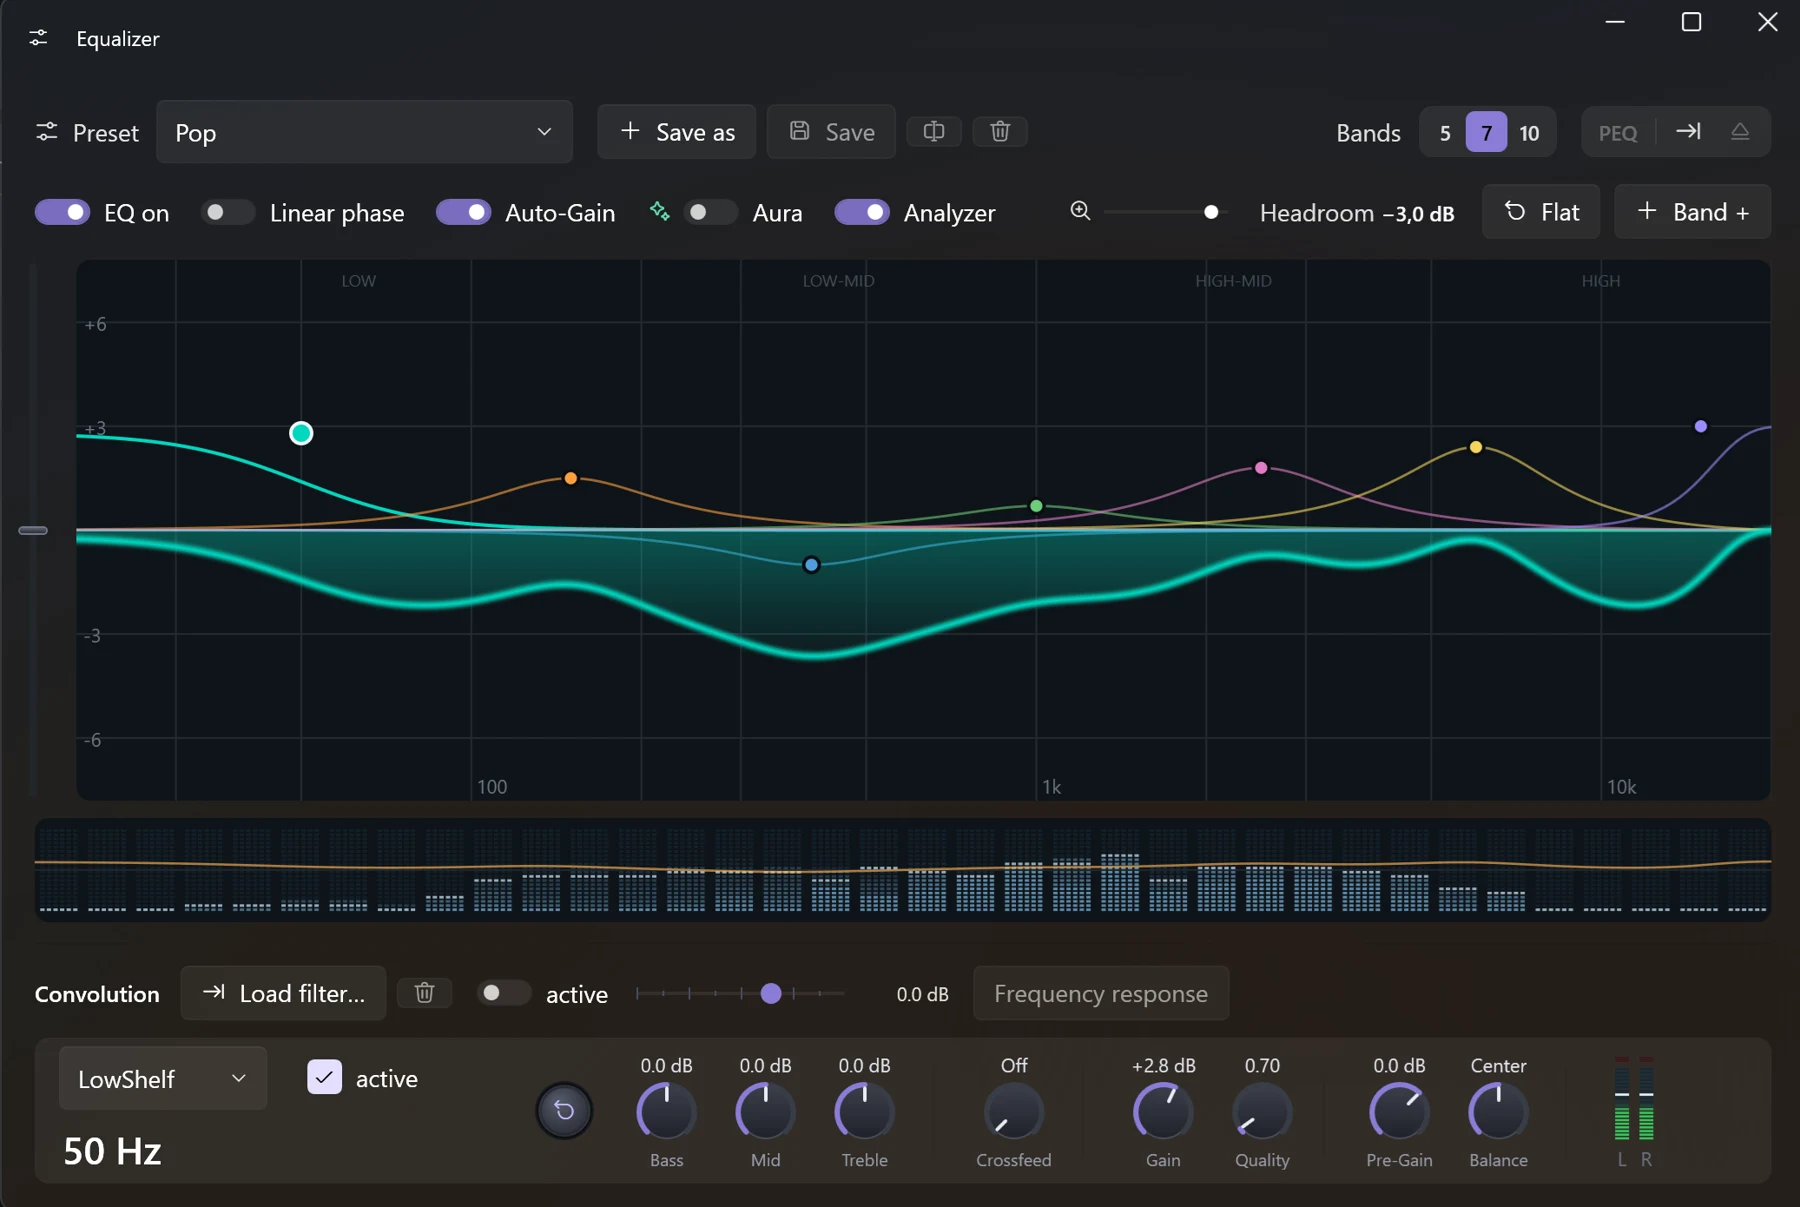The image size is (1800, 1207).
Task: Click the Mid knob
Action: [765, 1111]
